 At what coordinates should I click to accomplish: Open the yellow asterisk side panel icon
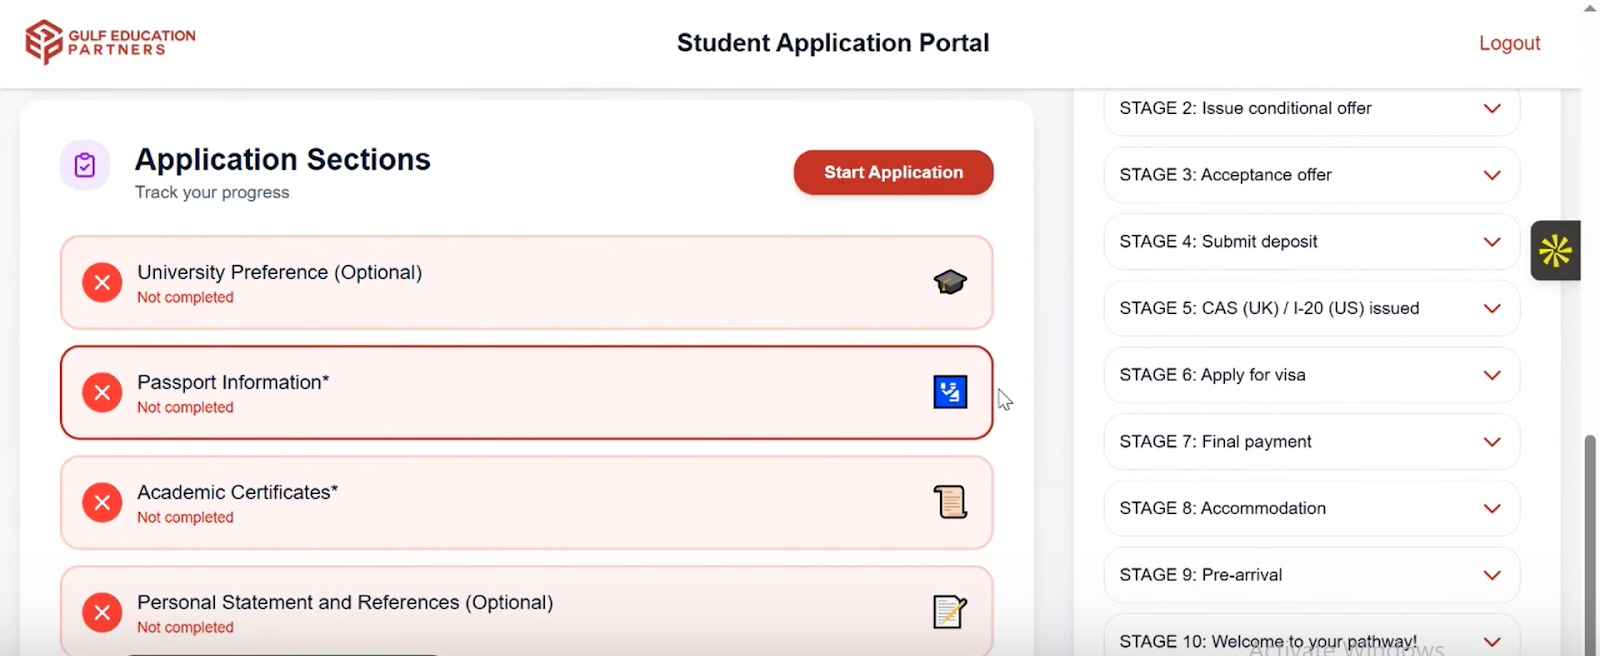click(x=1556, y=250)
